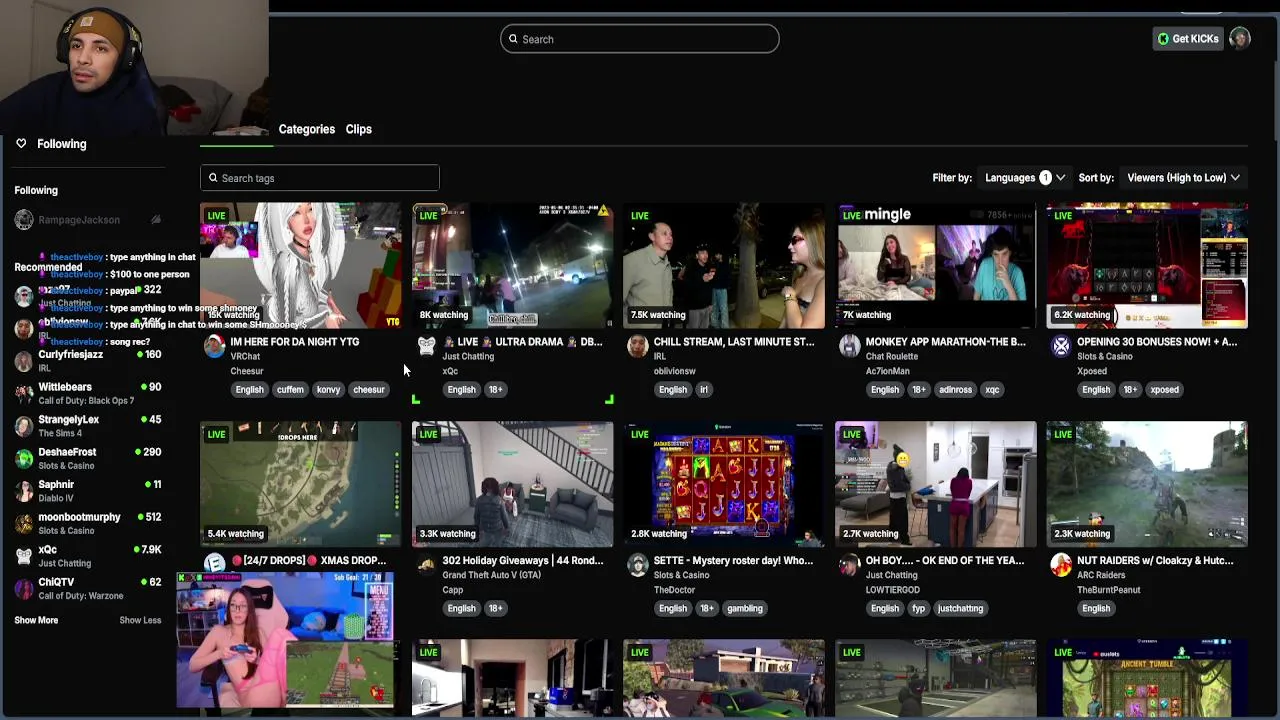Select the gambling tag
1280x720 pixels.
coord(745,608)
